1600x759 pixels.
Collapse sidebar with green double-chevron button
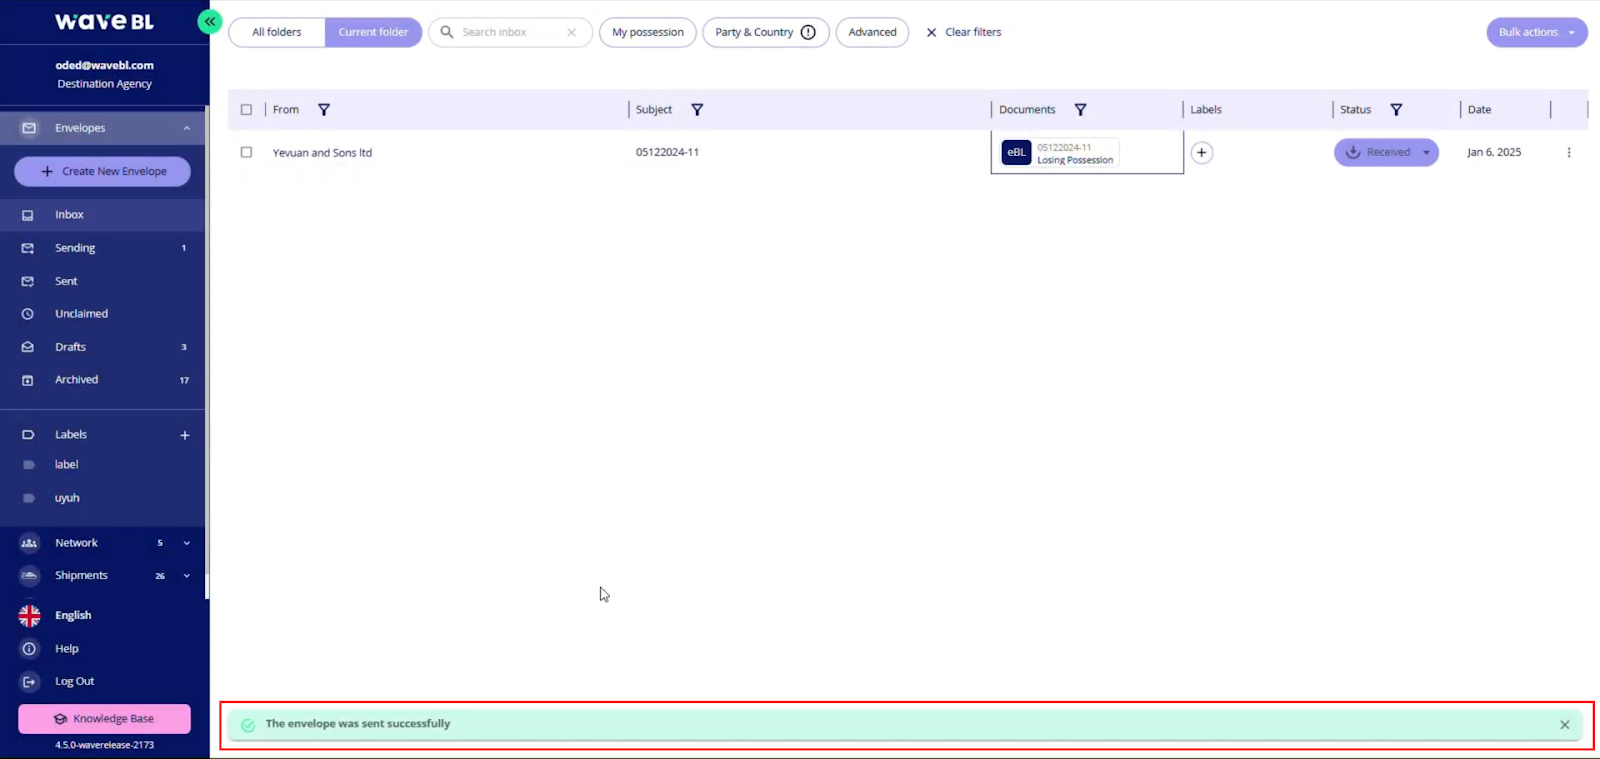[209, 21]
